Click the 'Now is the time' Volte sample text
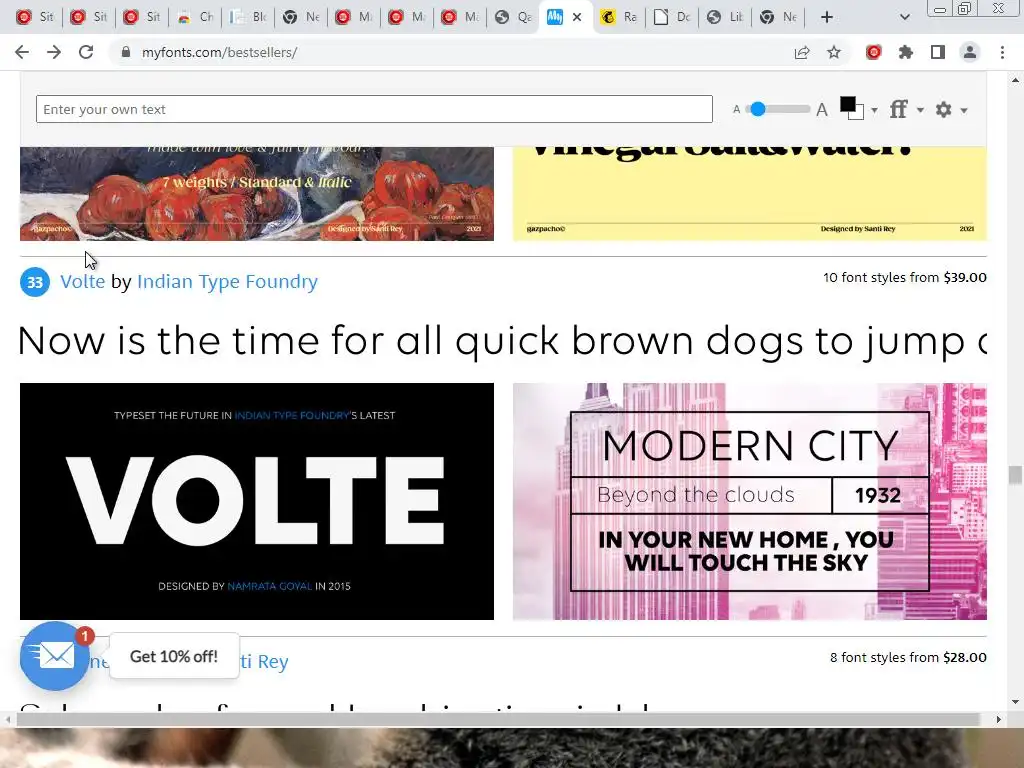Image resolution: width=1024 pixels, height=768 pixels. coord(503,341)
